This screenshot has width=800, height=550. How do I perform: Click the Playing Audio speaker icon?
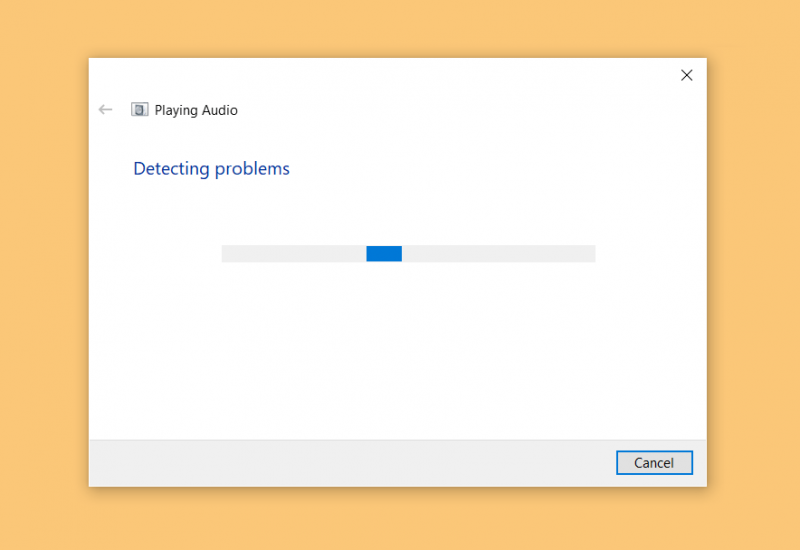pyautogui.click(x=140, y=109)
